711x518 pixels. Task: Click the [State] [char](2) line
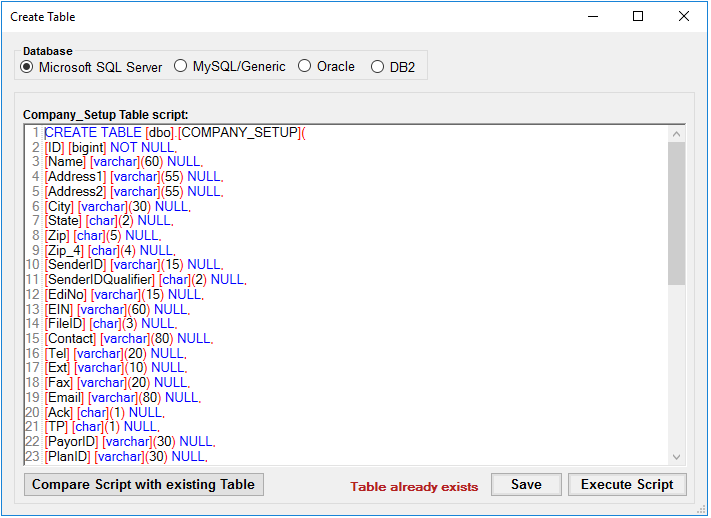tap(109, 221)
